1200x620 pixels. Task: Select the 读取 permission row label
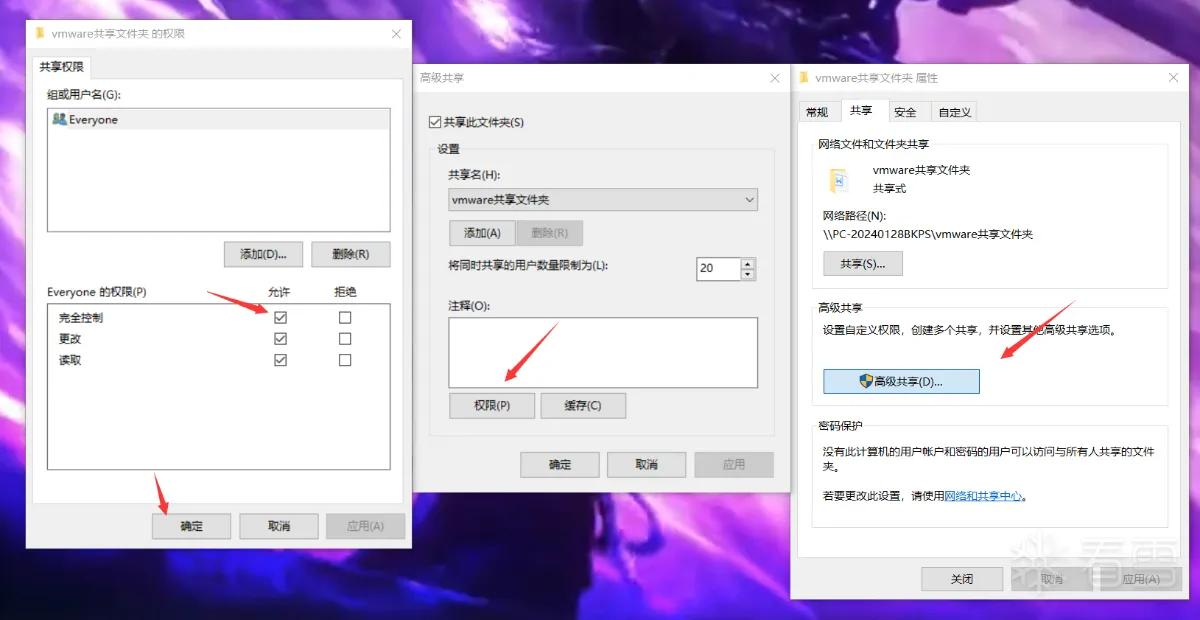click(70, 360)
